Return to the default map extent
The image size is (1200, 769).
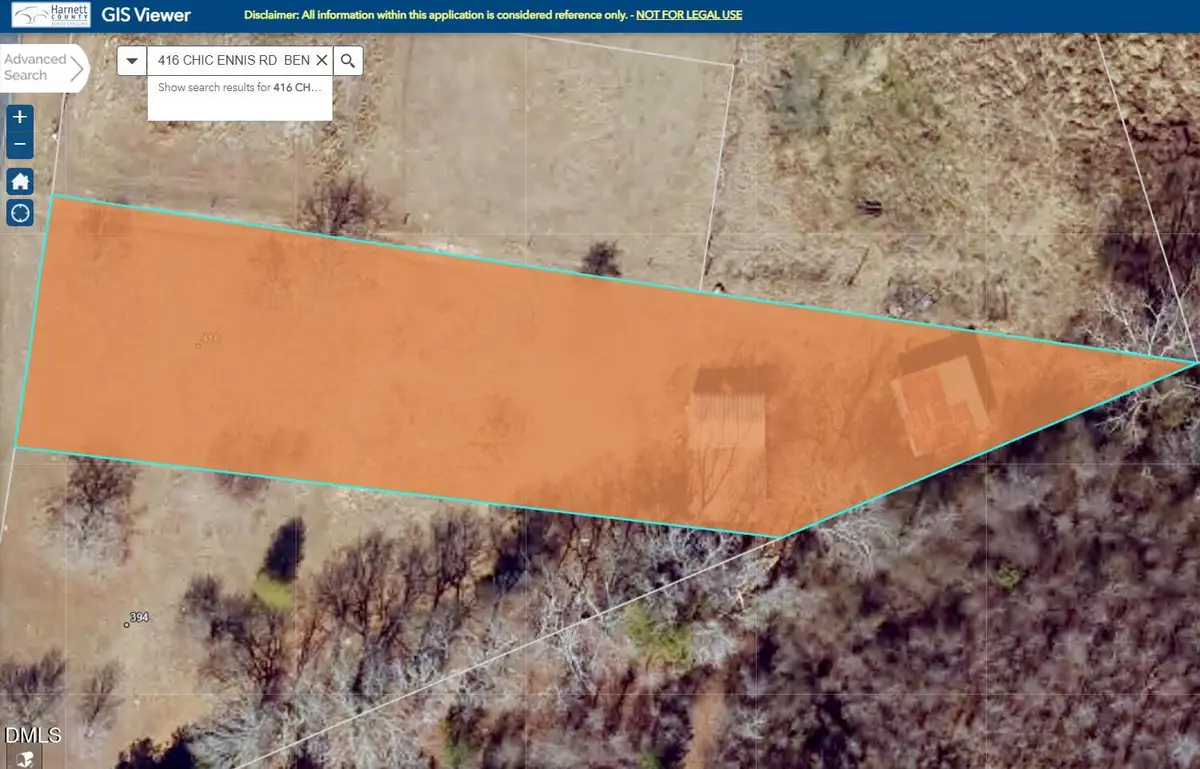(x=20, y=181)
